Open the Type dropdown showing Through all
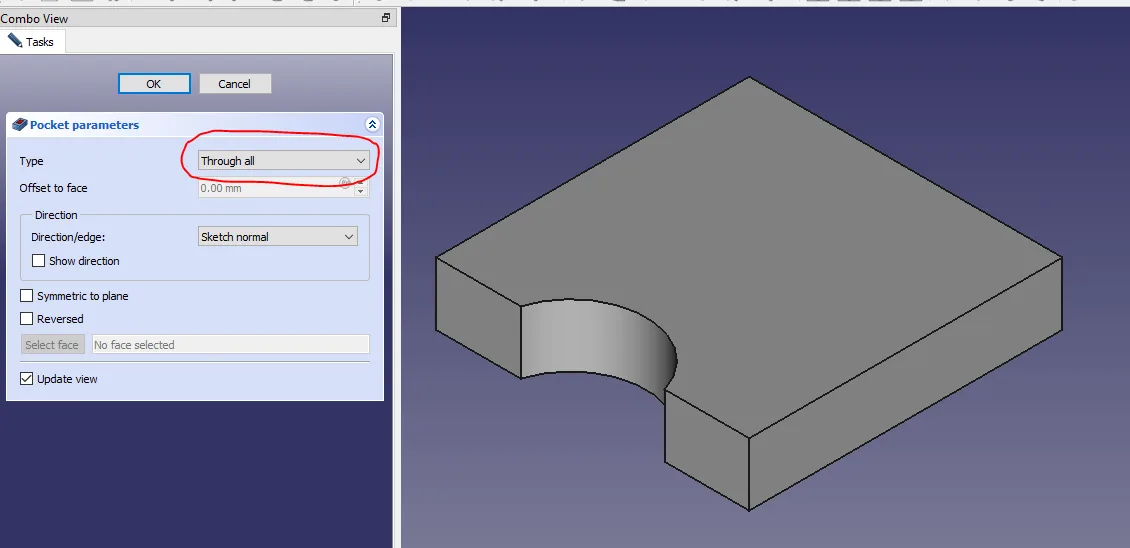 (284, 161)
